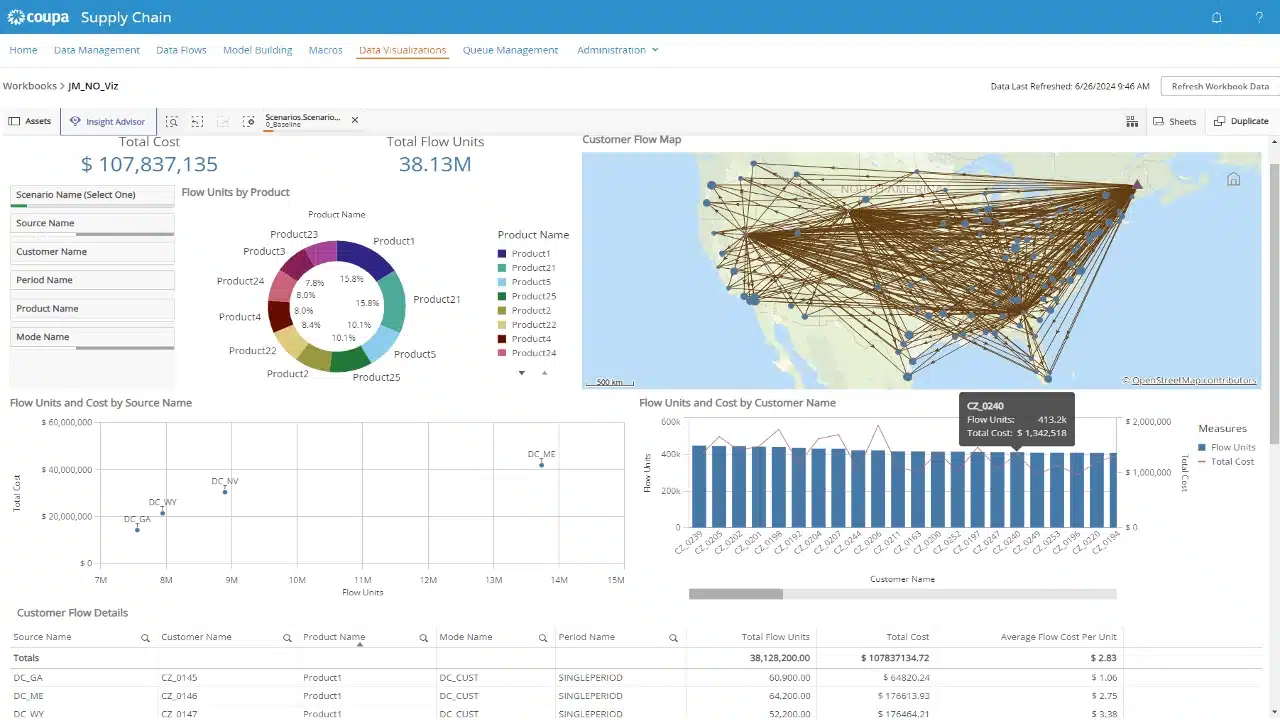
Task: Switch to Data Flows
Action: 181,49
